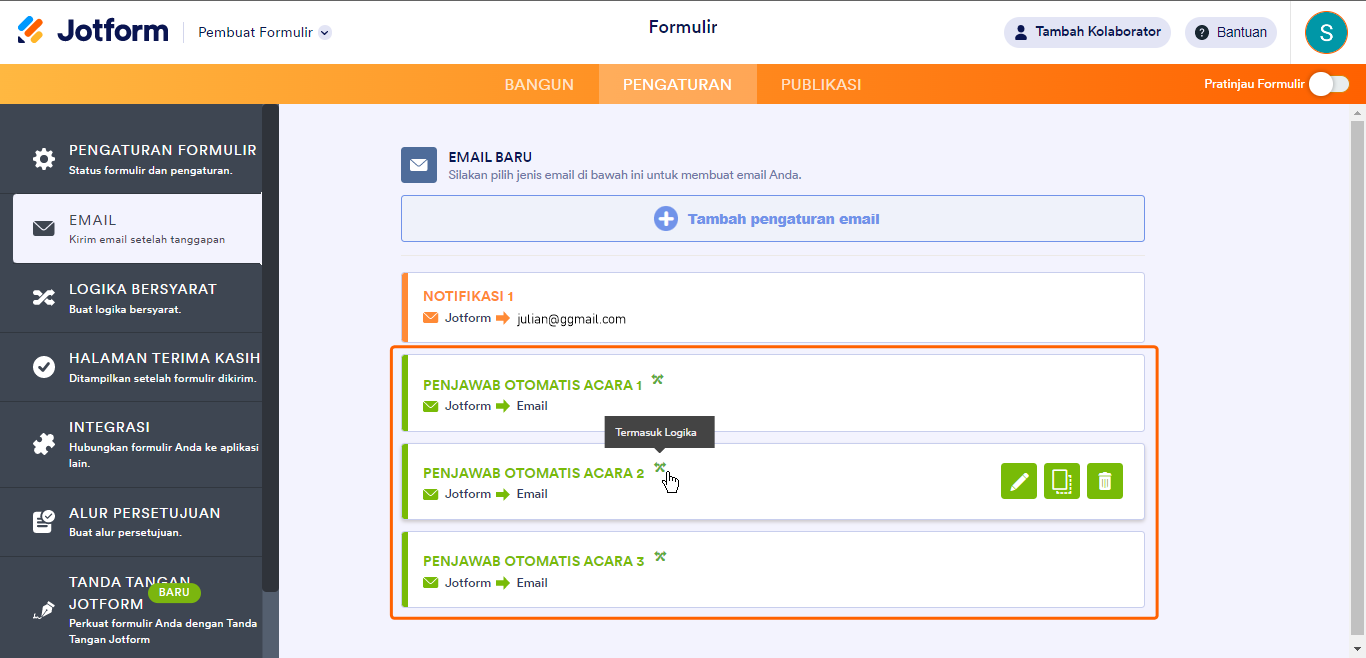This screenshot has width=1366, height=658.
Task: Click the duplicate icon on Penjawab Otomatis Acara 2
Action: [x=1062, y=481]
